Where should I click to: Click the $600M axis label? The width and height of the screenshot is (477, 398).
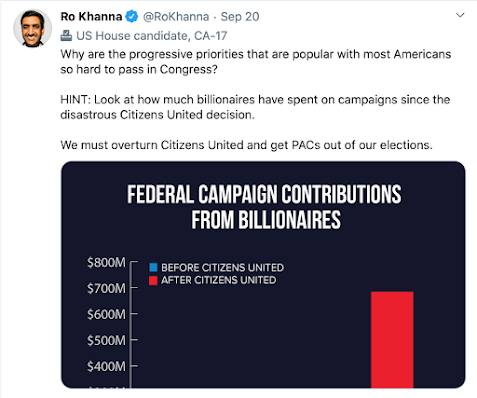106,314
